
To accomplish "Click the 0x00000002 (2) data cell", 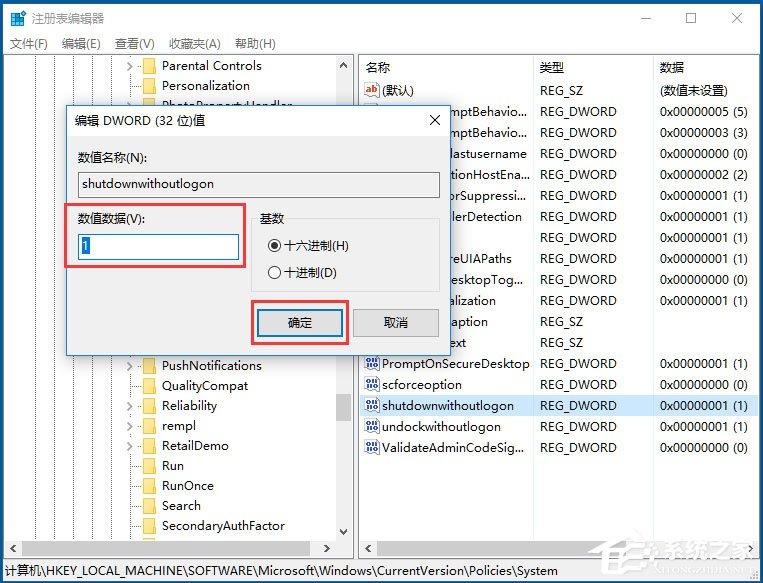I will pos(704,174).
